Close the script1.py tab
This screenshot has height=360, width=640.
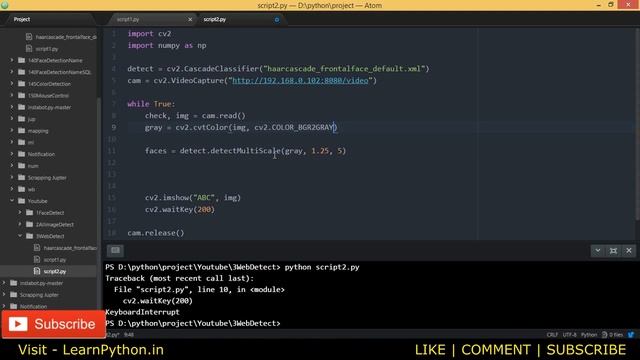click(x=190, y=19)
